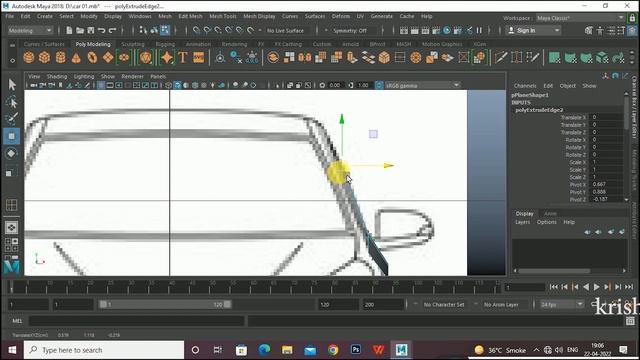Open the Deform menu

(340, 16)
